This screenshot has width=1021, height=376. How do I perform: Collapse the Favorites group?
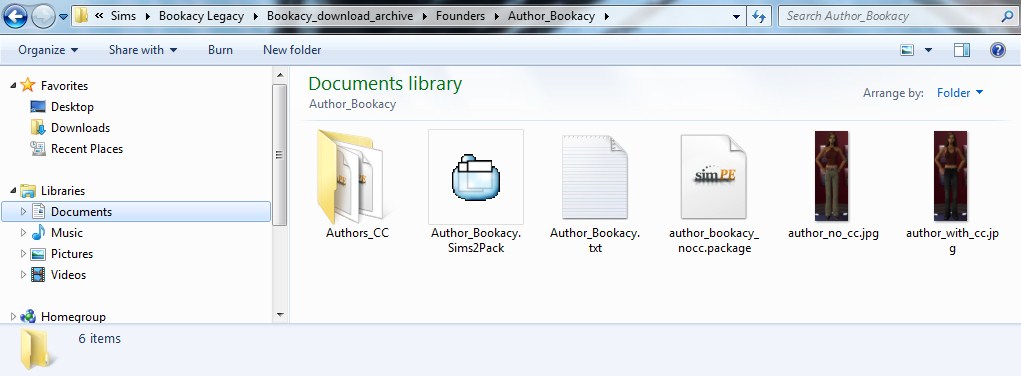[14, 85]
